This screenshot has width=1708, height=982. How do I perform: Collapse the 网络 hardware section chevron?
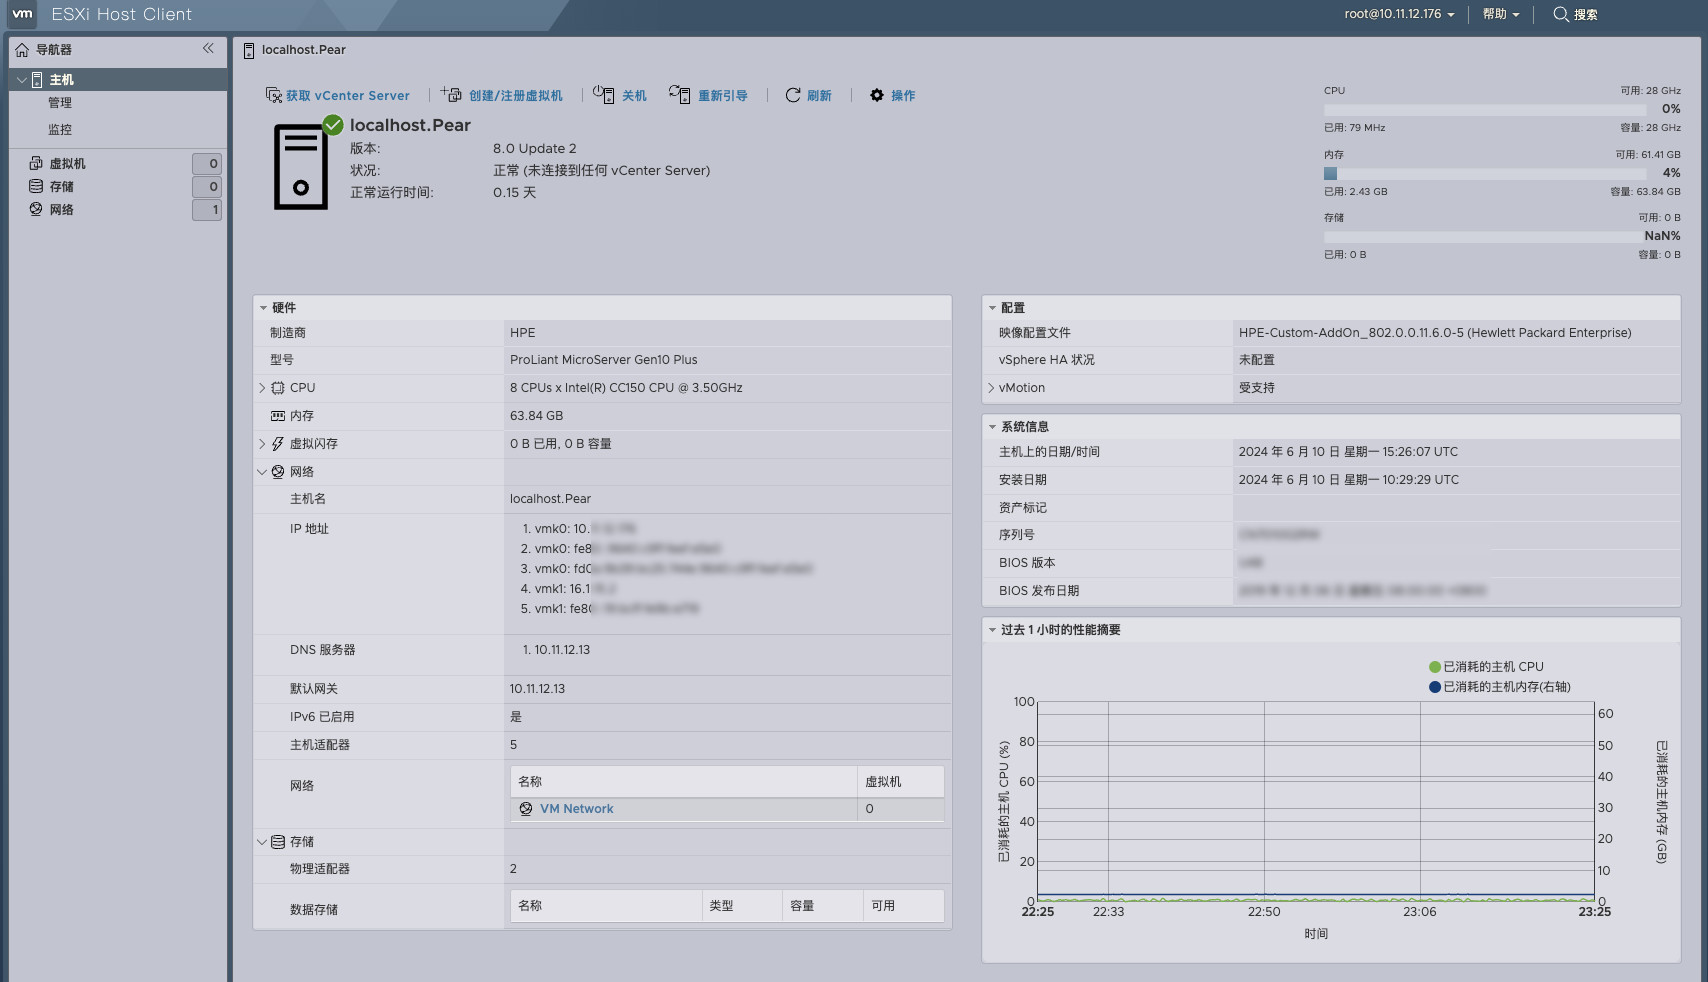262,472
